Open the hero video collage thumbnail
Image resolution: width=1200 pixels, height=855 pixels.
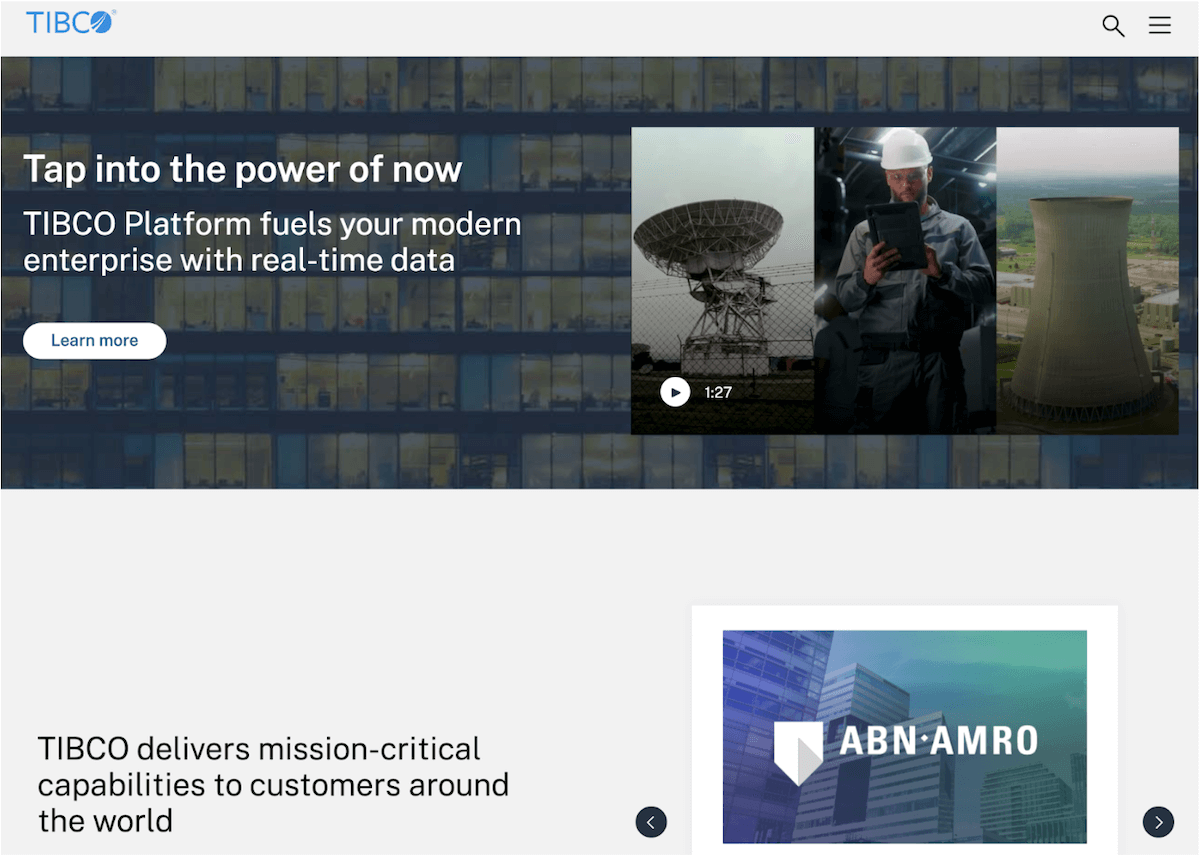click(905, 281)
